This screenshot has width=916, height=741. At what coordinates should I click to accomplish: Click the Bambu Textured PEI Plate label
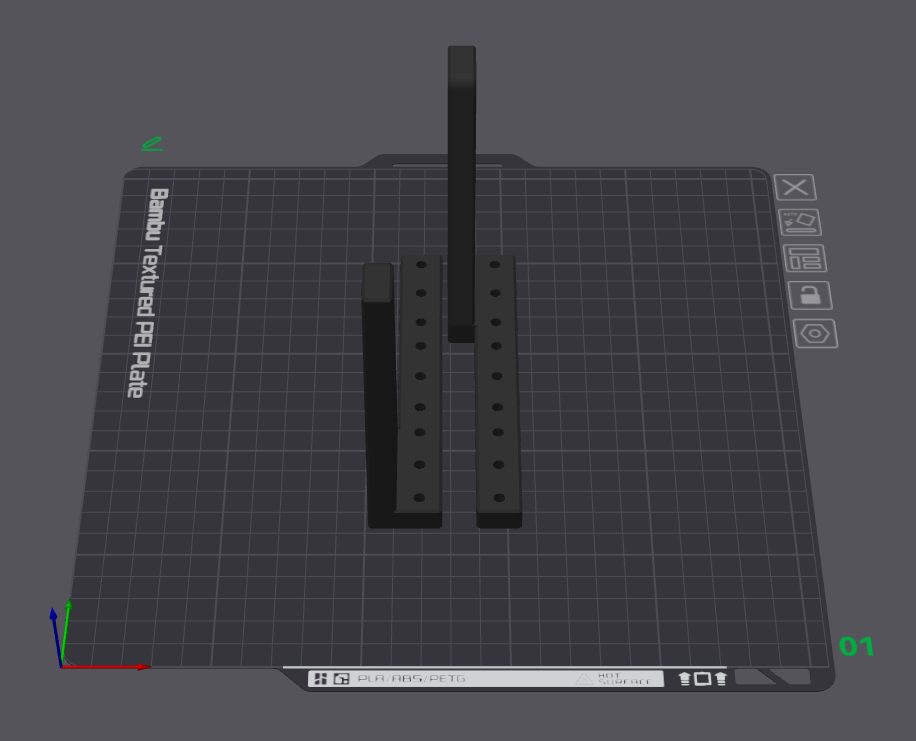pyautogui.click(x=149, y=292)
